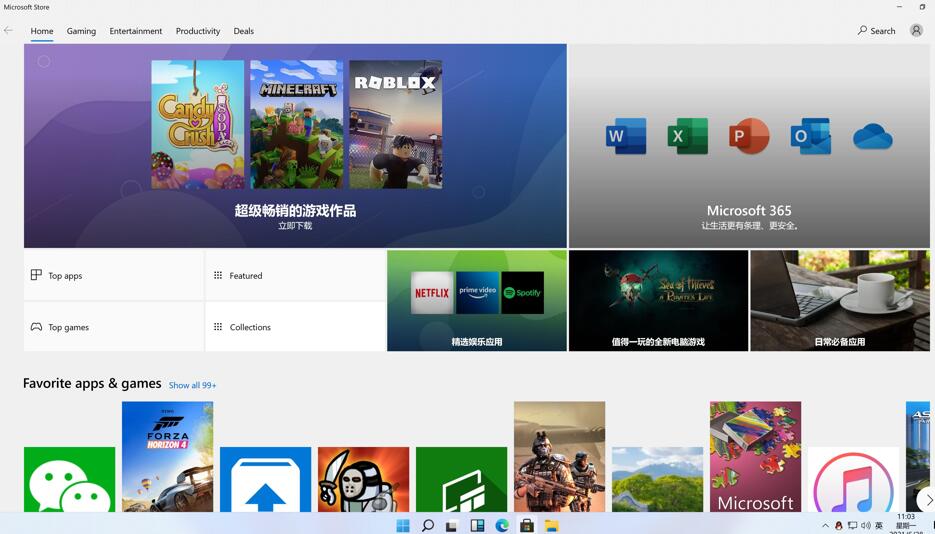Switch to the Gaming tab
The width and height of the screenshot is (935, 534).
[81, 31]
